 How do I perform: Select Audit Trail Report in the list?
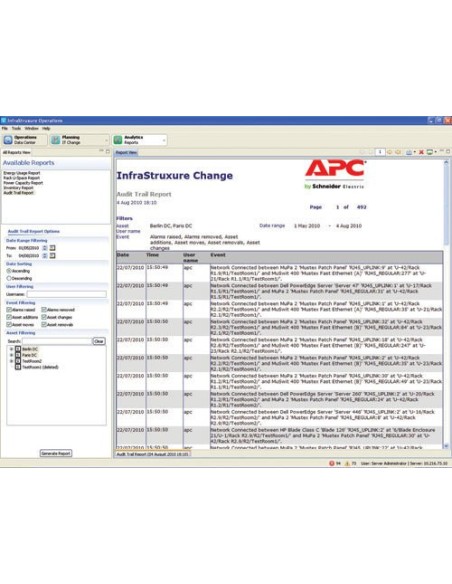(x=19, y=193)
